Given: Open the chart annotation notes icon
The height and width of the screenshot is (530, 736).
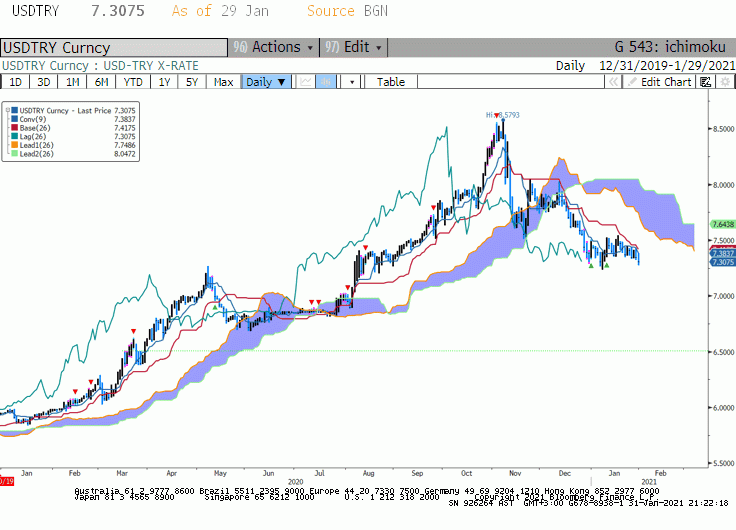Looking at the screenshot, I should (x=705, y=82).
